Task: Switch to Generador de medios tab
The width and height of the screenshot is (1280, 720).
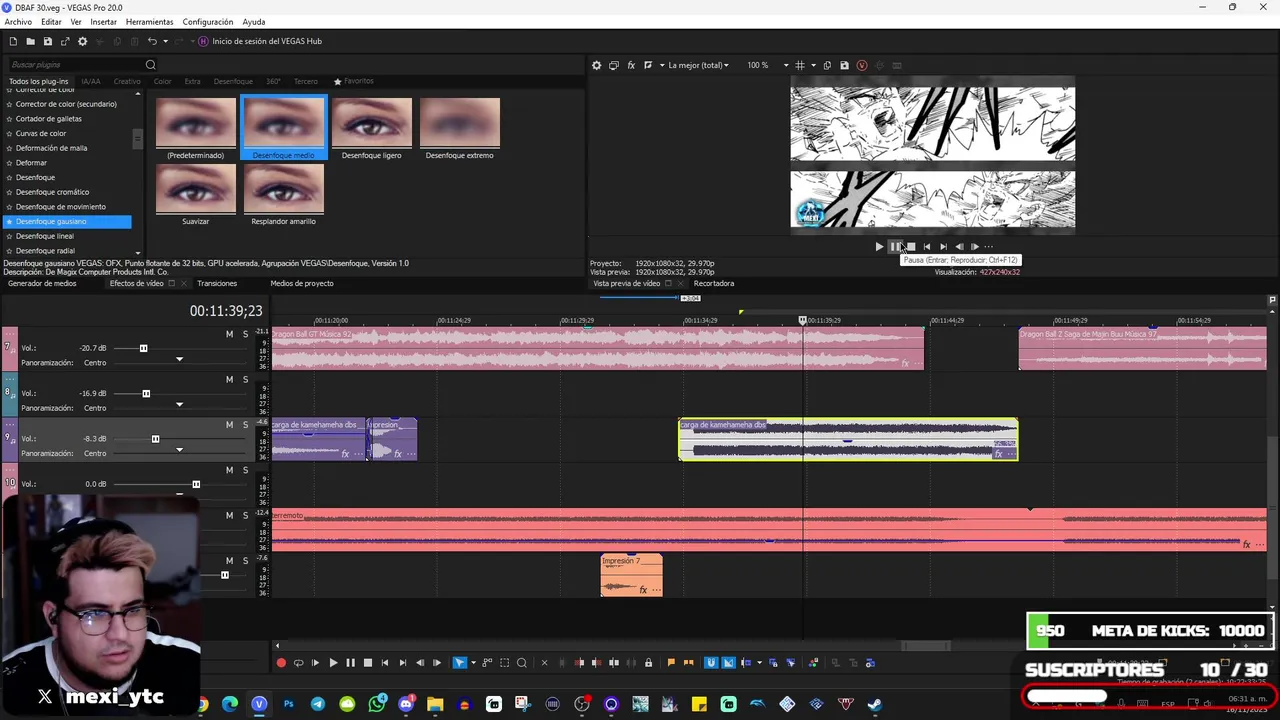Action: pos(42,283)
